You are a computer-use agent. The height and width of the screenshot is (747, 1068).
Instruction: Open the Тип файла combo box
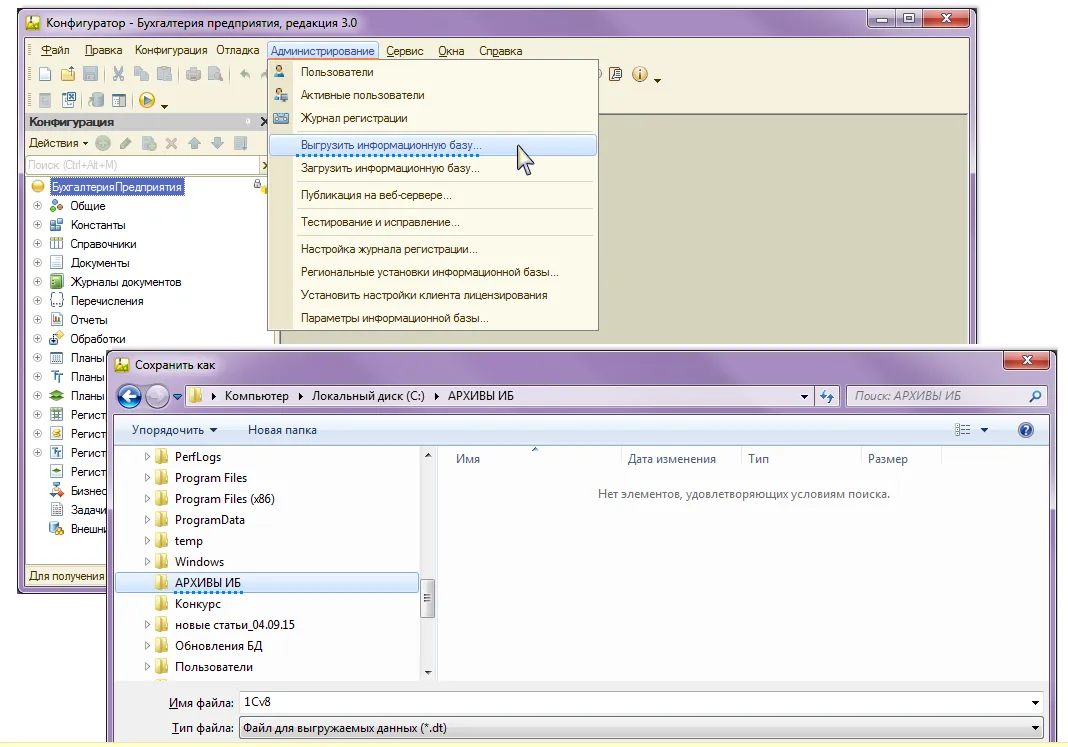pyautogui.click(x=640, y=728)
